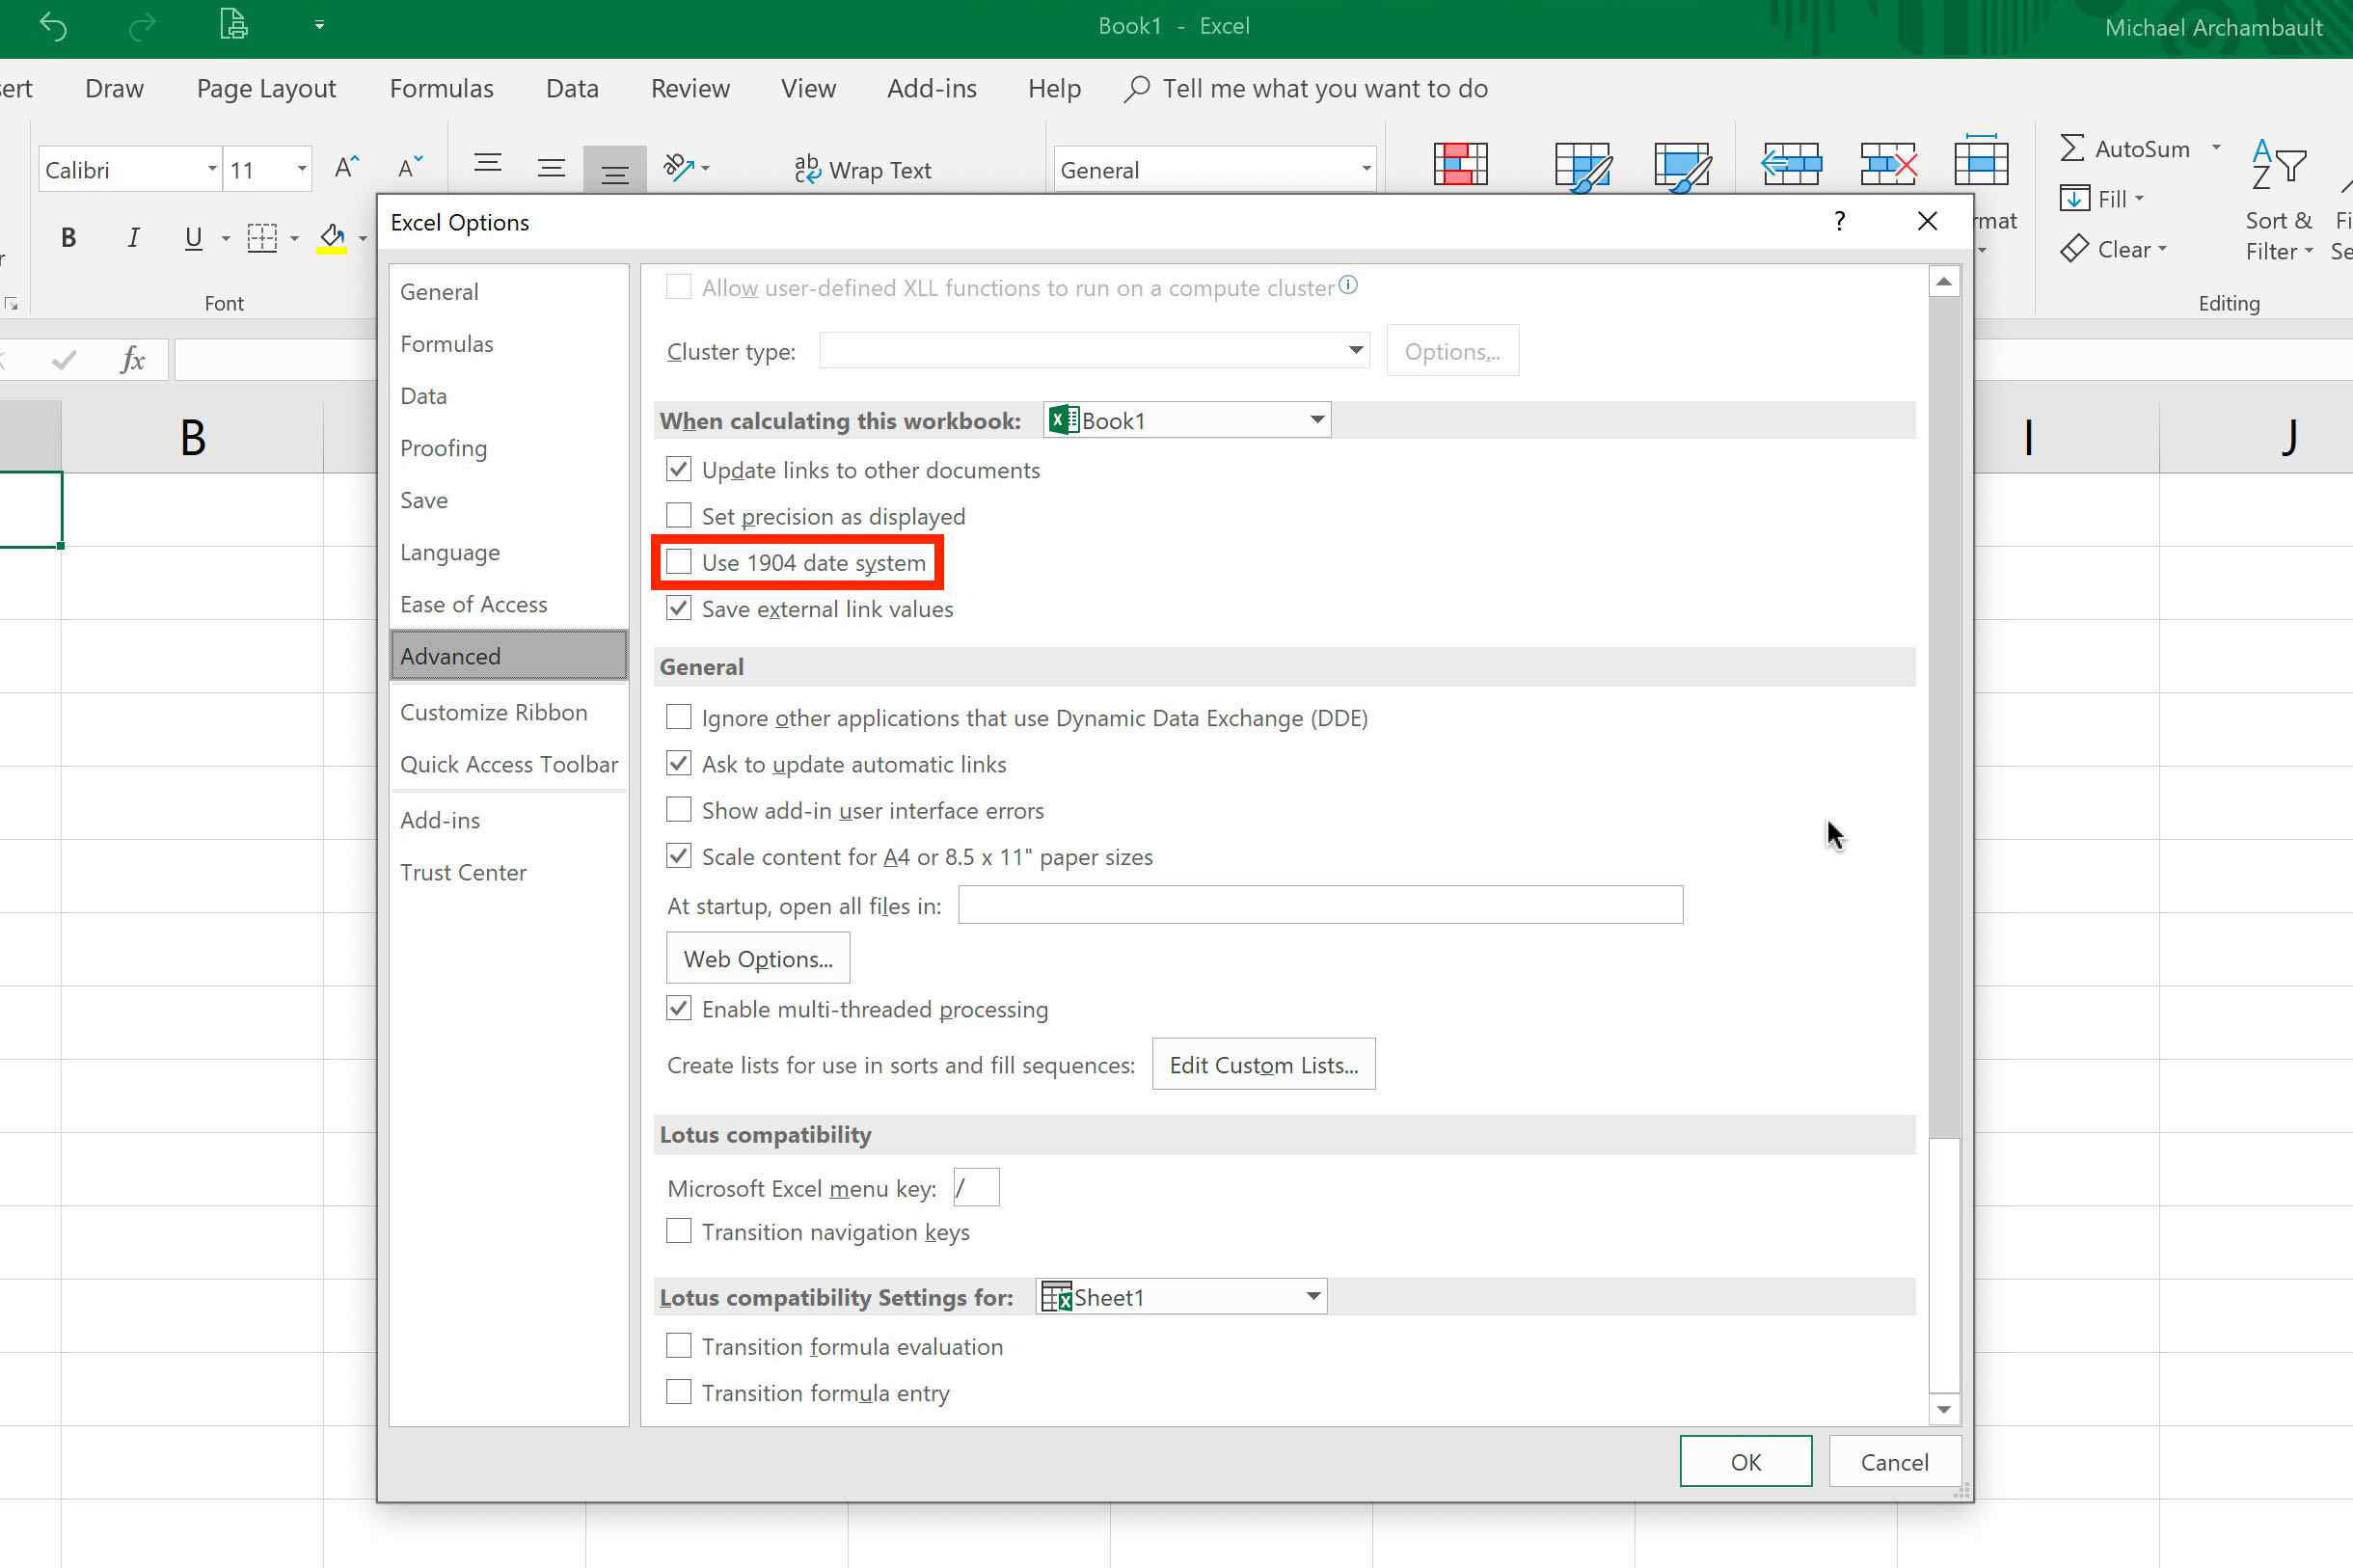
Task: Toggle the Use 1904 date system checkbox
Action: click(x=679, y=562)
